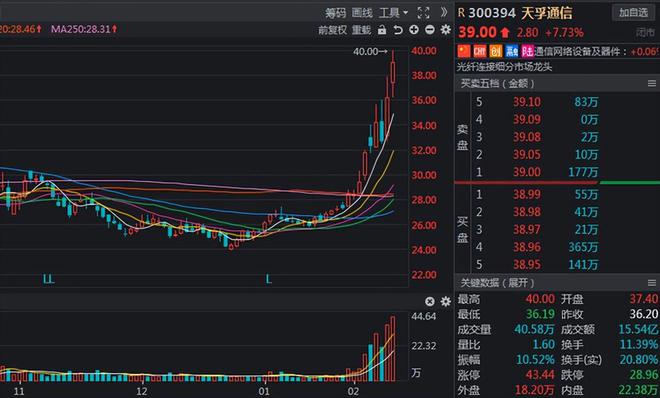Collapse side panel with double chevron
The image size is (660, 398).
[x=444, y=13]
